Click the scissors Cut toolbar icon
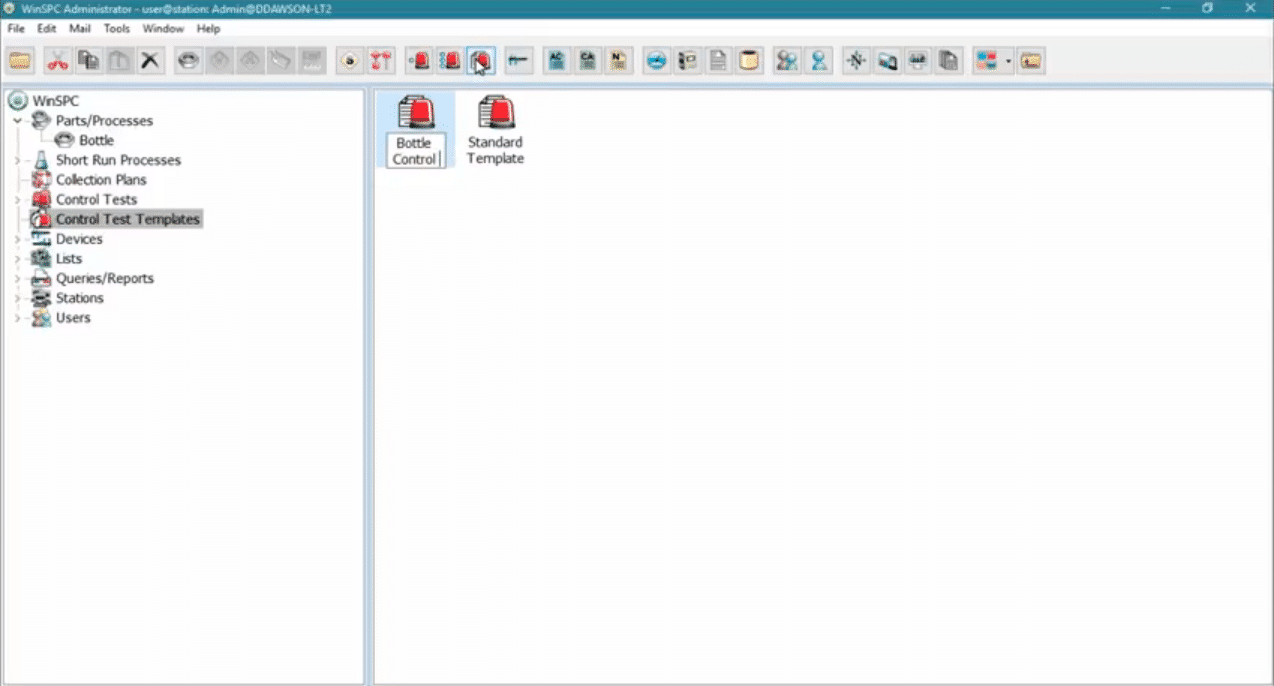 (58, 61)
